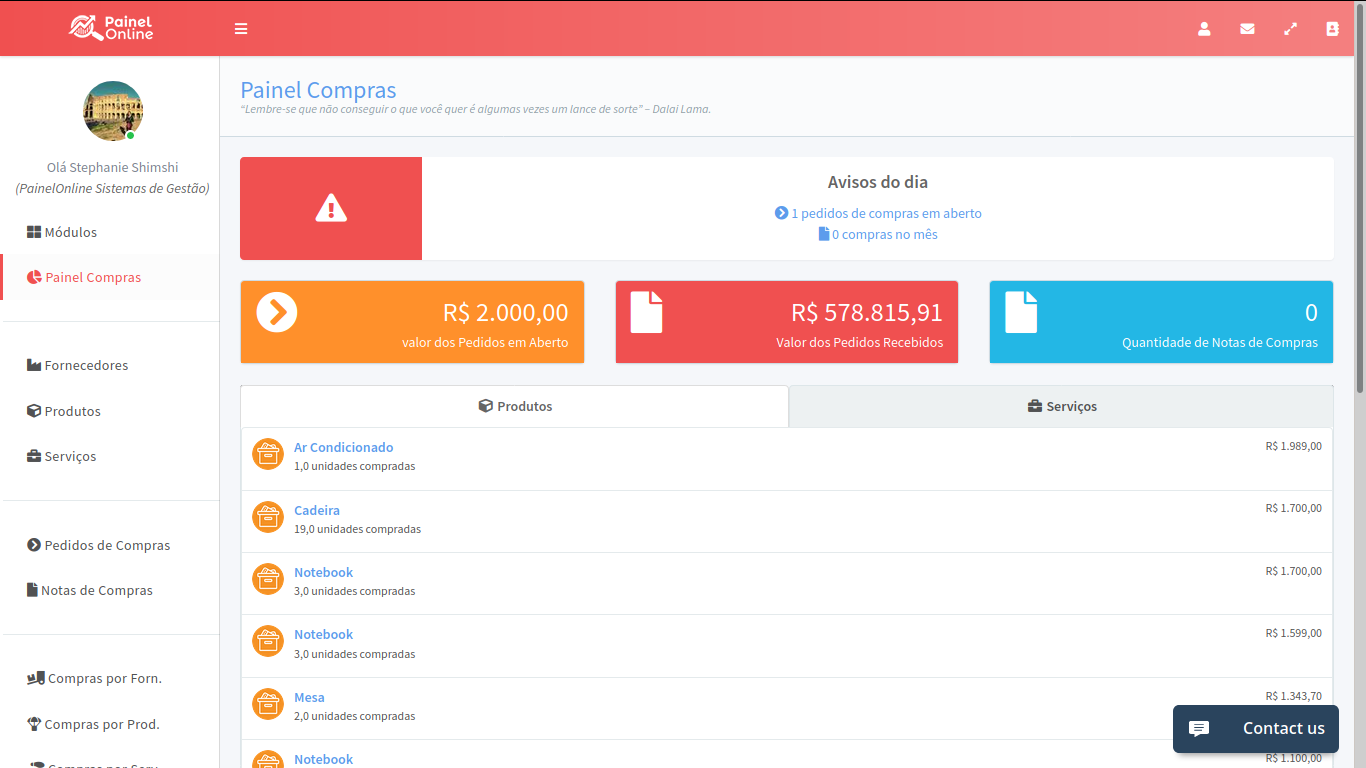Open the envelope messages icon

pyautogui.click(x=1247, y=29)
